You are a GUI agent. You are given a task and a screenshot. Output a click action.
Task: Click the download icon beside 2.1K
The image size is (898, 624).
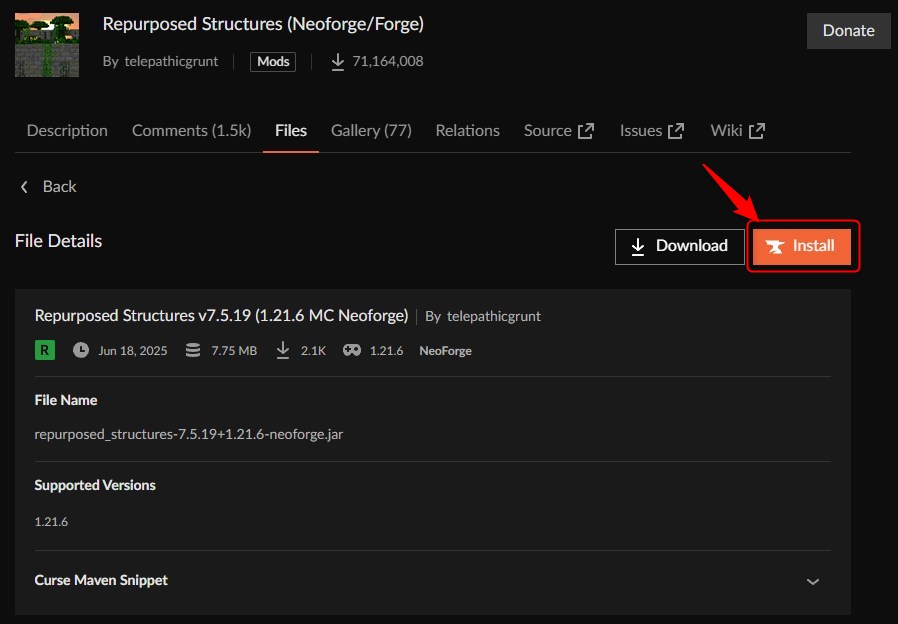(283, 350)
